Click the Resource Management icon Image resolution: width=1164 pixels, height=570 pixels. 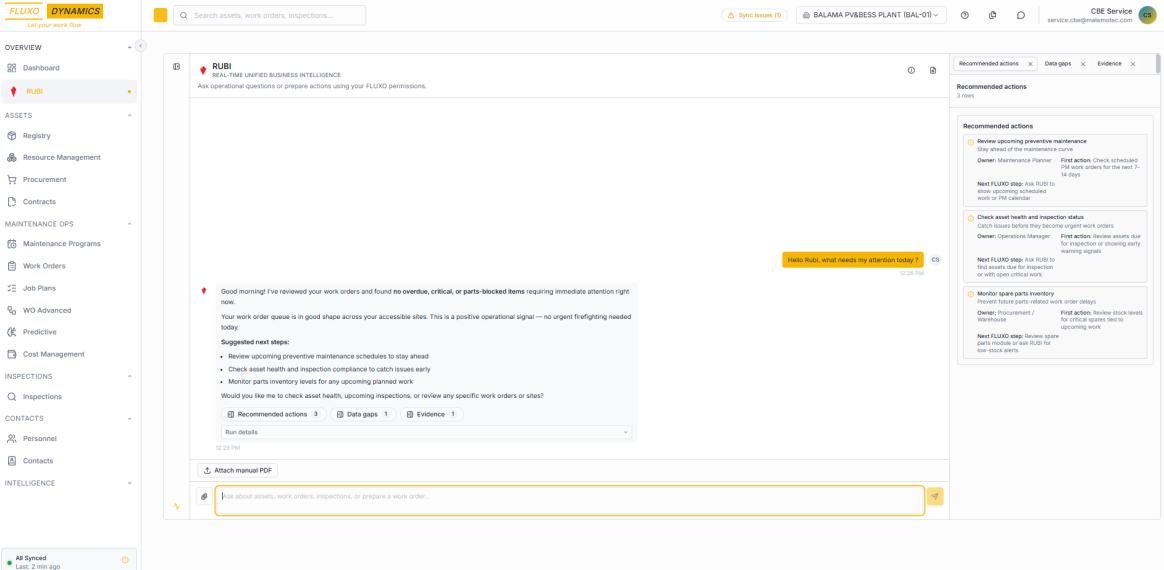click(x=12, y=157)
